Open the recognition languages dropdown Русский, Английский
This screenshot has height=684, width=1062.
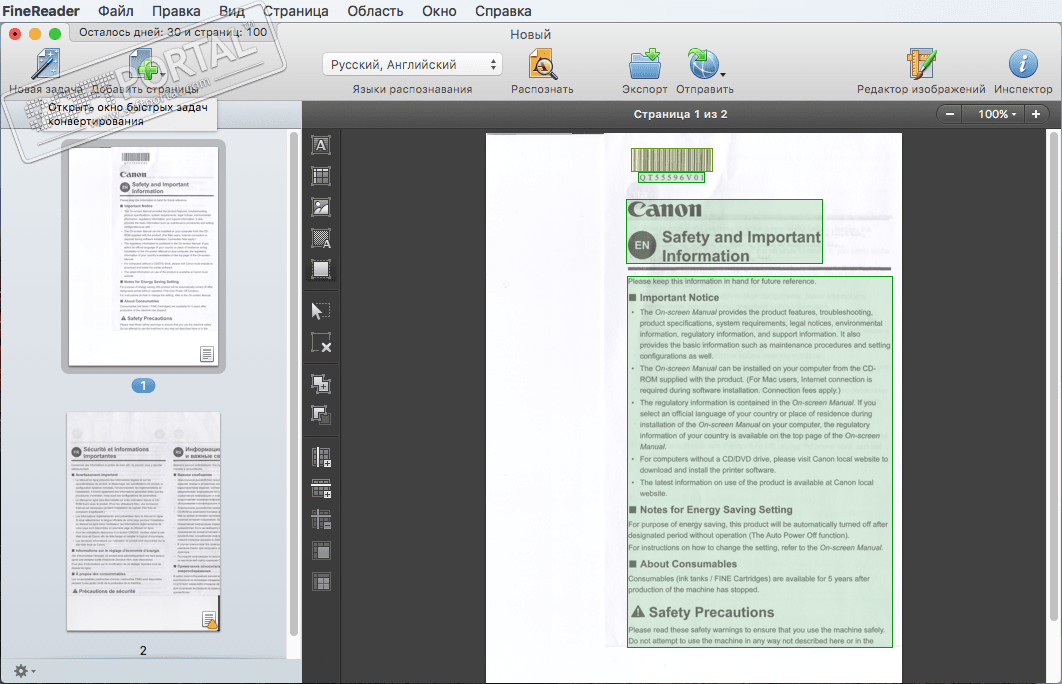[x=412, y=64]
